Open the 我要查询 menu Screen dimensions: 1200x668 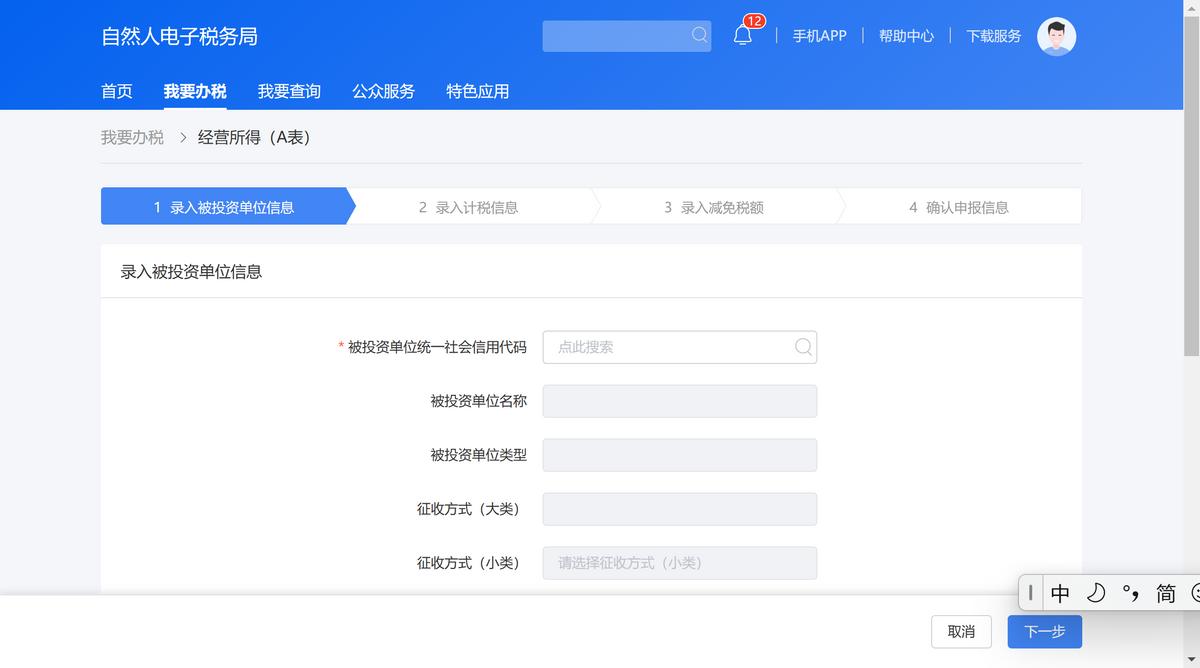coord(289,91)
